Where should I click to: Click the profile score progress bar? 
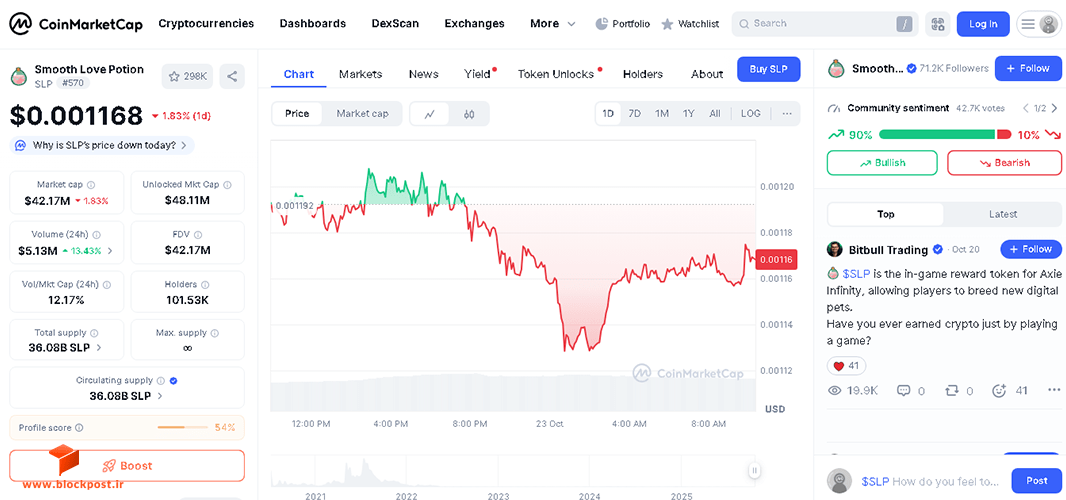tap(182, 427)
